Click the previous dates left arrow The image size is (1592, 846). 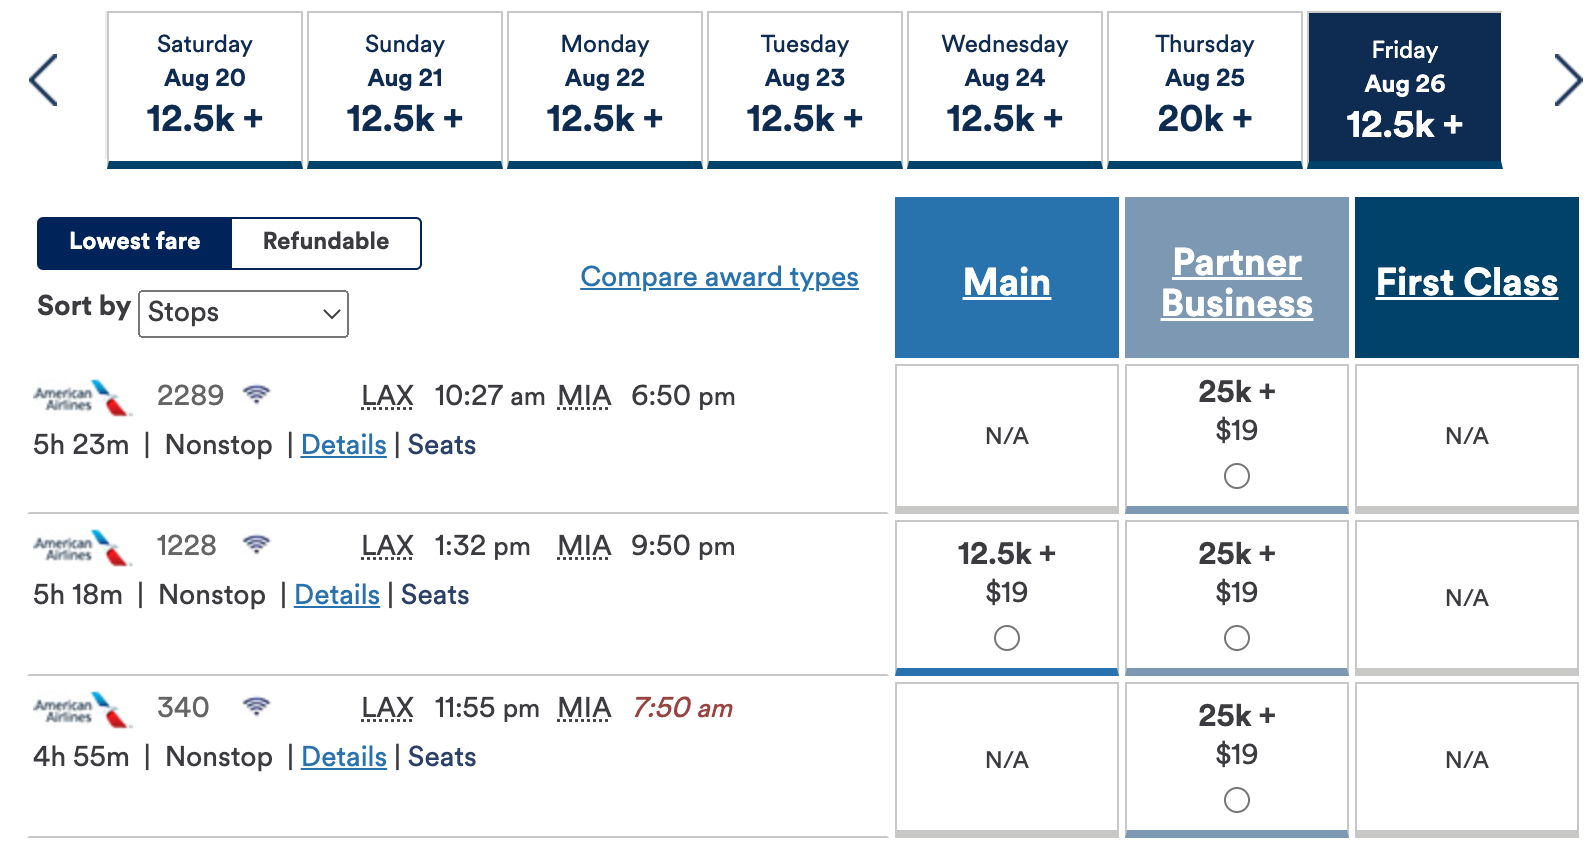(43, 80)
